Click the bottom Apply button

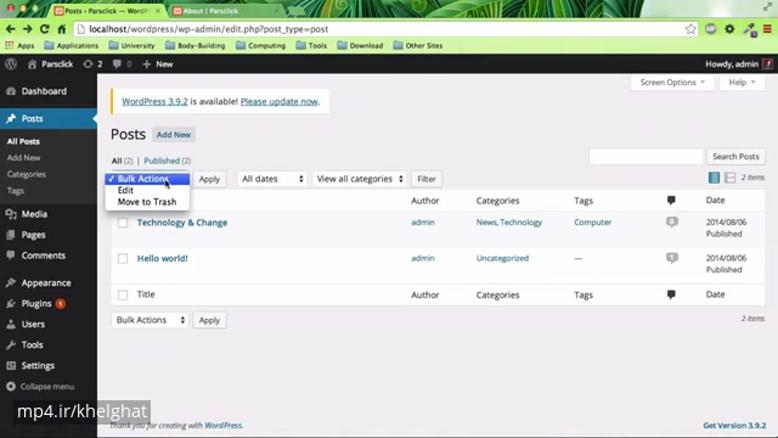[209, 320]
